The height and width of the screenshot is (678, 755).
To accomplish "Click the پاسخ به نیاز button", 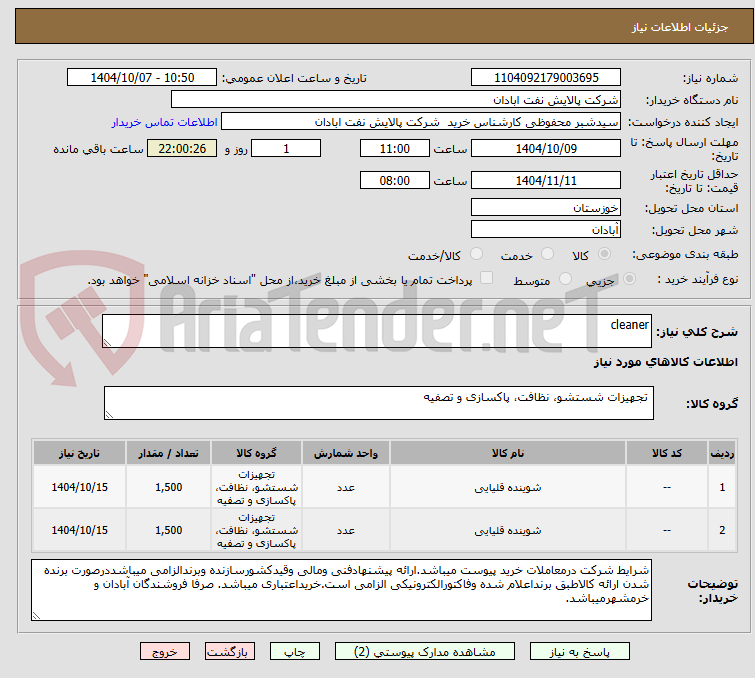I will tap(580, 652).
